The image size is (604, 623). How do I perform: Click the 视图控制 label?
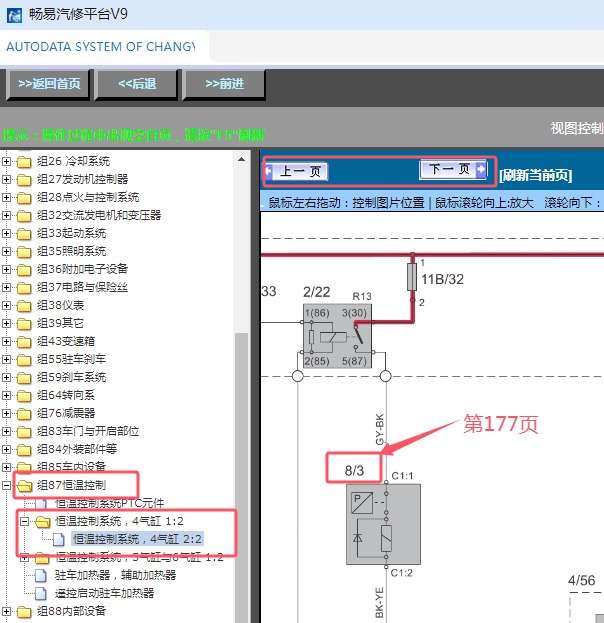(x=577, y=128)
